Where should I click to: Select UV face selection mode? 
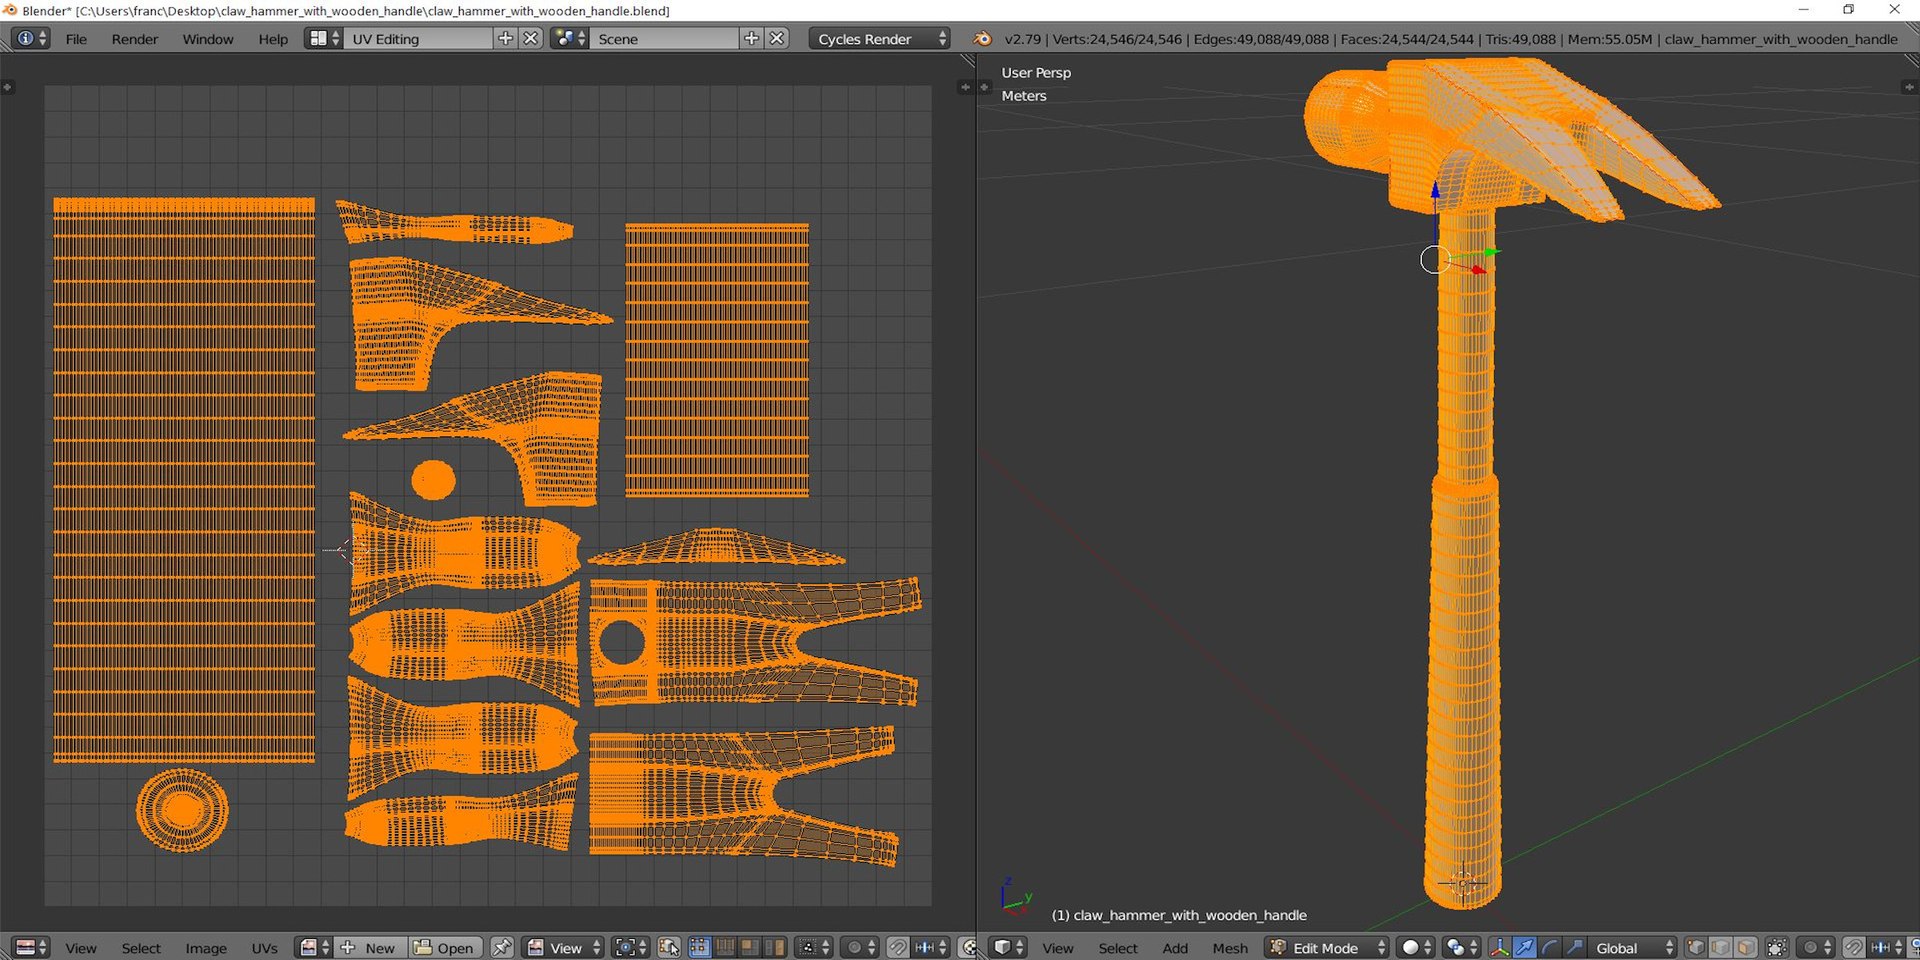coord(749,947)
